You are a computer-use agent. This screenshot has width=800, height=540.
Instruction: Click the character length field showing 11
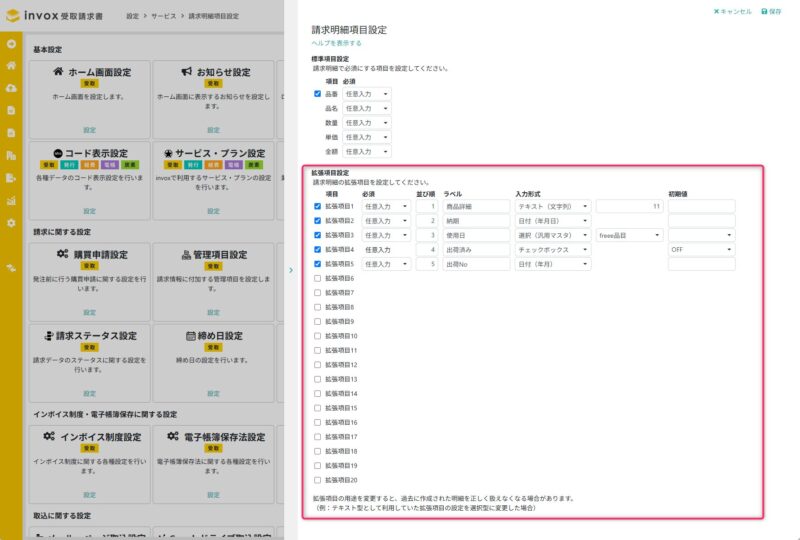[630, 206]
